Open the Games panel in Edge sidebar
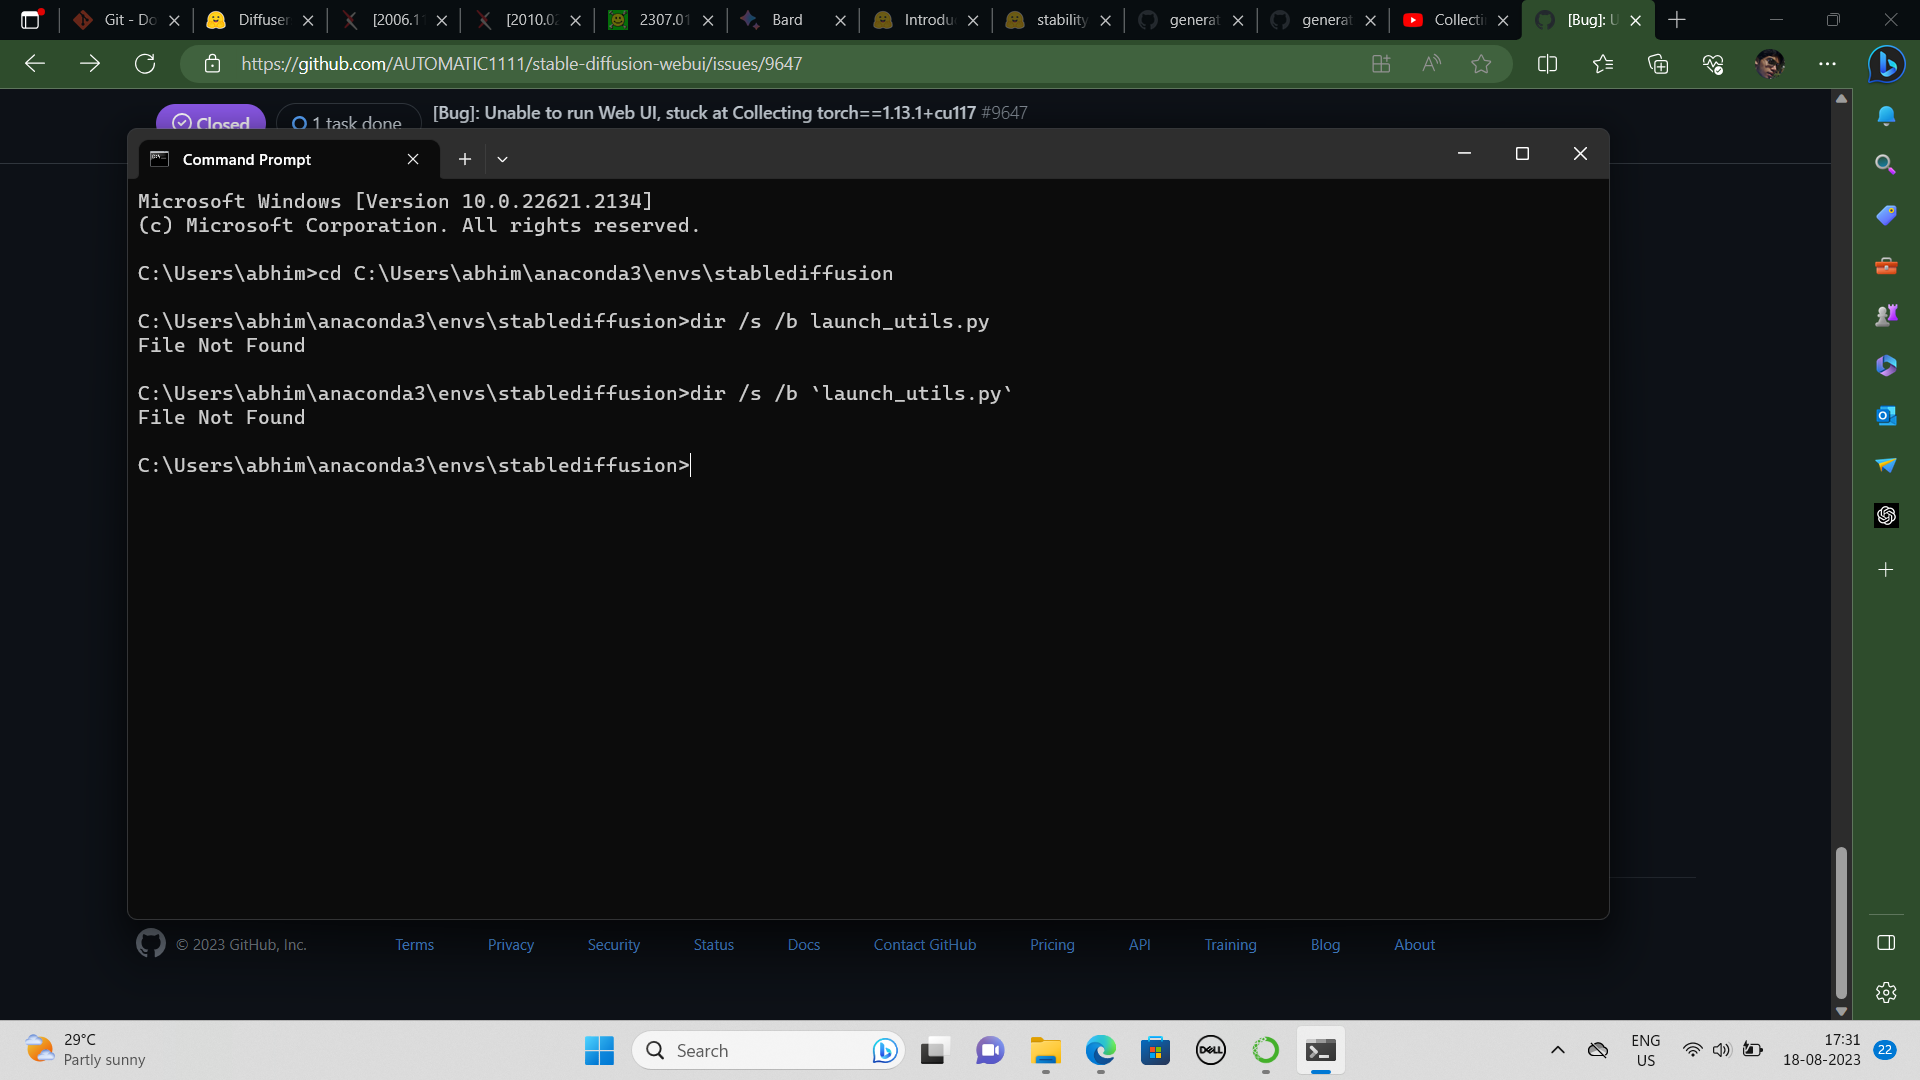The width and height of the screenshot is (1920, 1080). [1886, 314]
